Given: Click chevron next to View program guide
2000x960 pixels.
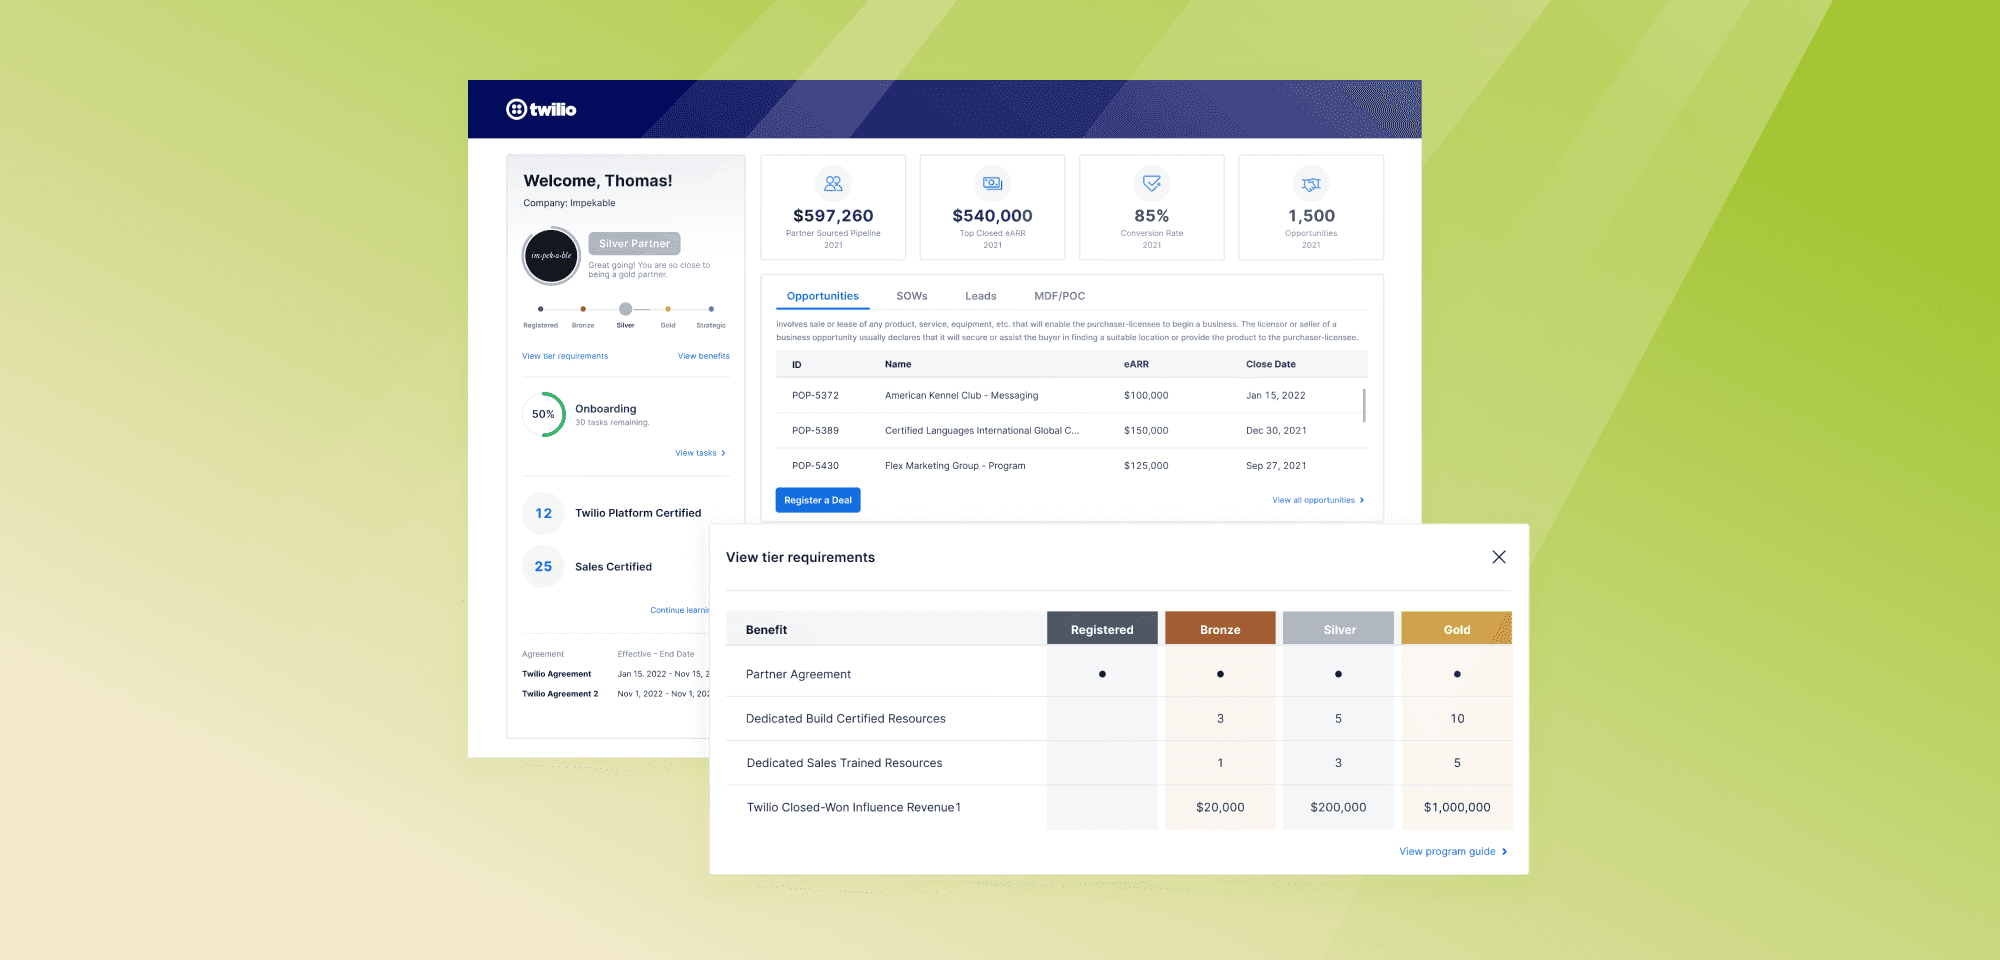Looking at the screenshot, I should (x=1504, y=852).
